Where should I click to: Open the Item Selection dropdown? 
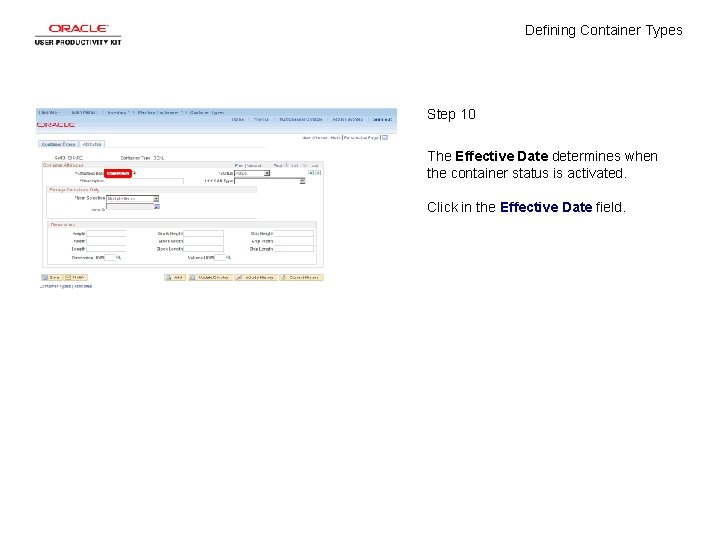click(133, 198)
